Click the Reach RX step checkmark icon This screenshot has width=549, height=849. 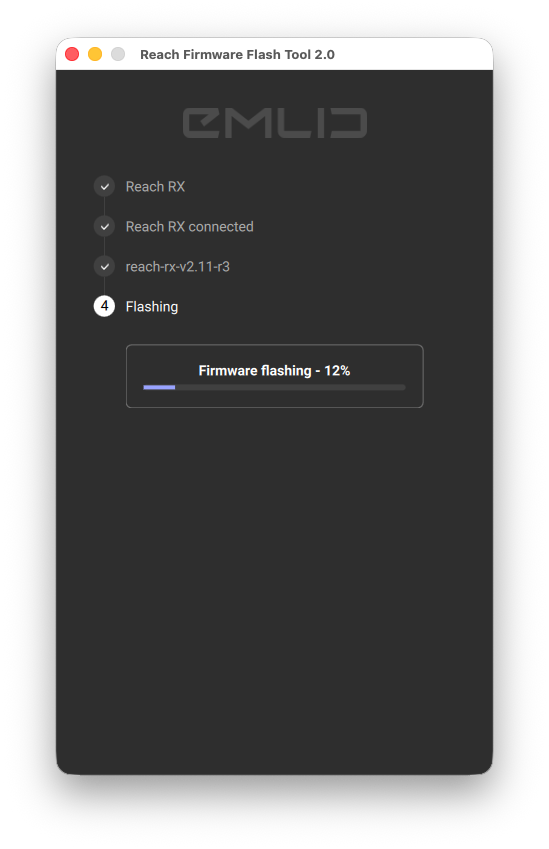(x=104, y=187)
